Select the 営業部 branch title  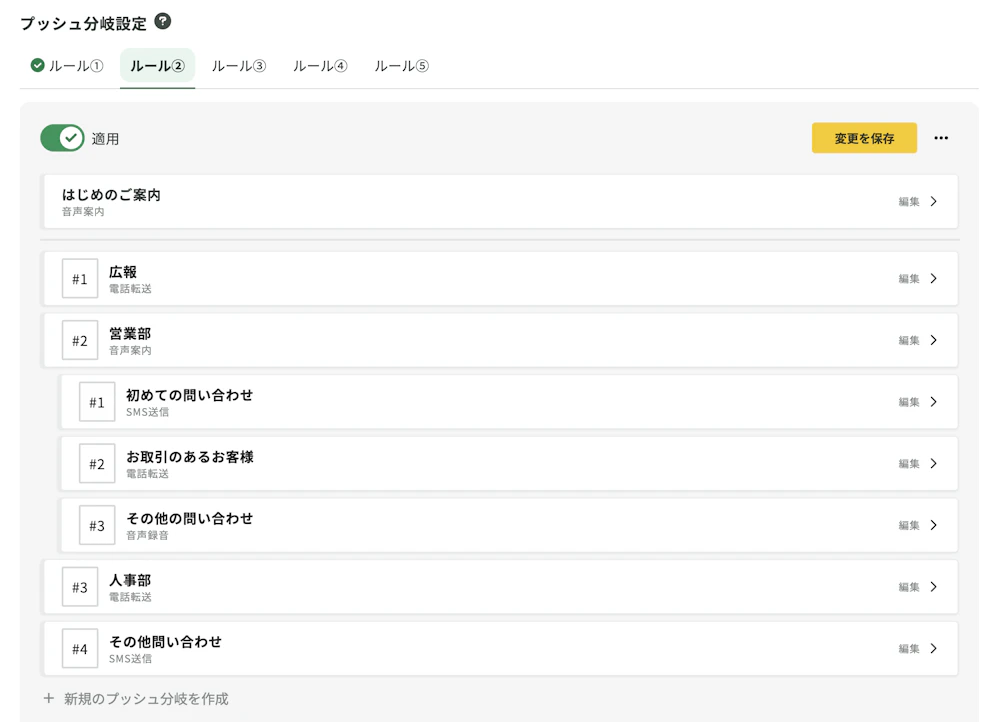[130, 334]
